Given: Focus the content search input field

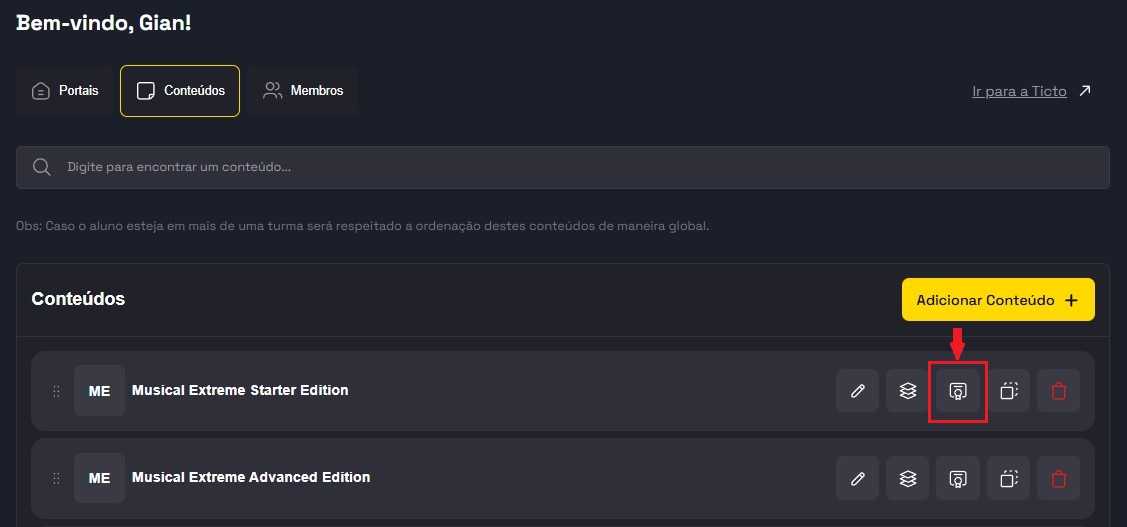Looking at the screenshot, I should tap(560, 167).
